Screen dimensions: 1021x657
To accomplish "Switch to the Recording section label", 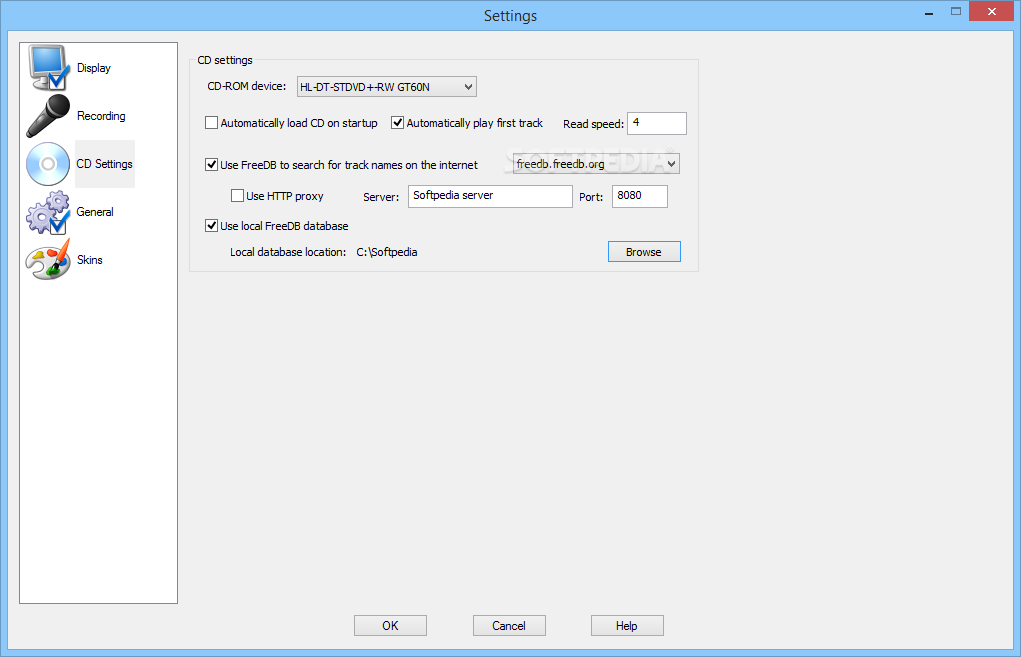I will pos(101,116).
